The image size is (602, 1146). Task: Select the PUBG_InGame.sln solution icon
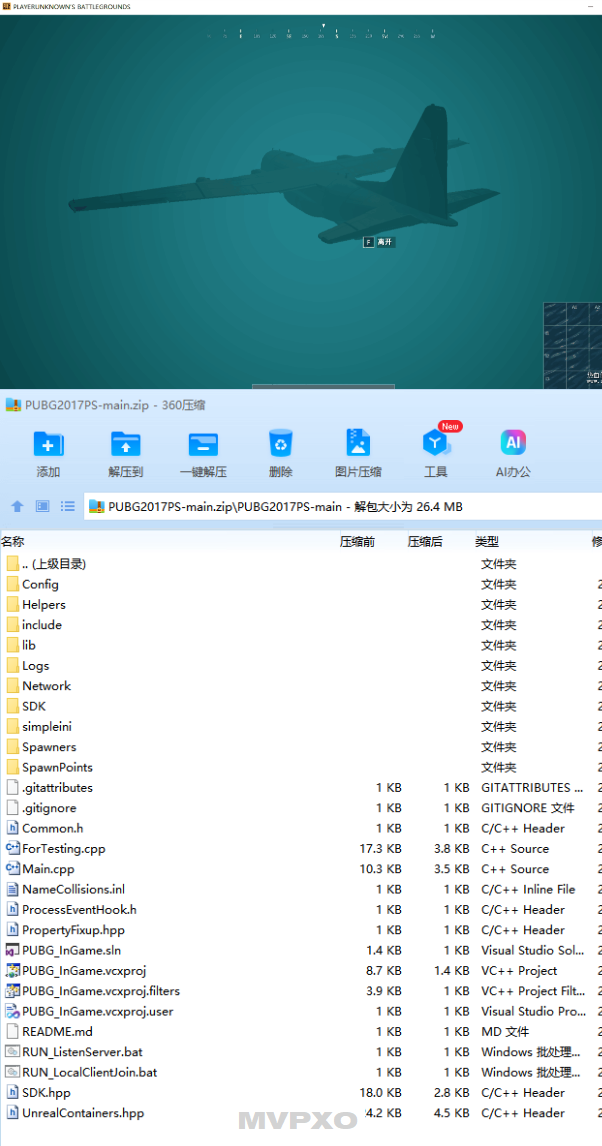12,950
